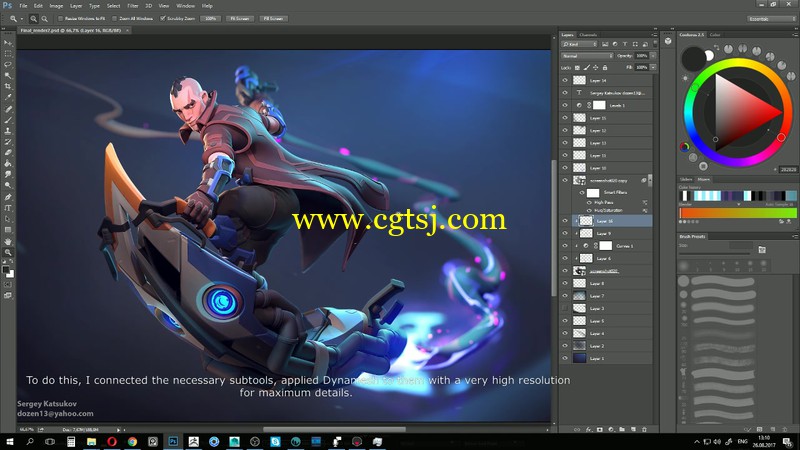Click the Fit Screen button
800x450 pixels.
click(x=239, y=18)
